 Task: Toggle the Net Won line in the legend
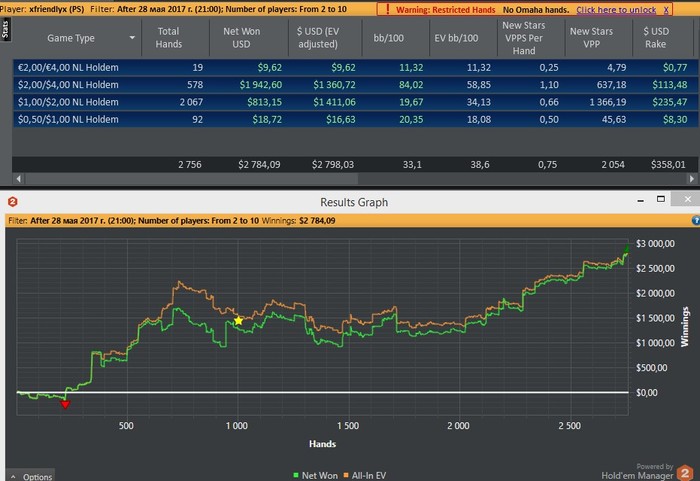(x=318, y=473)
